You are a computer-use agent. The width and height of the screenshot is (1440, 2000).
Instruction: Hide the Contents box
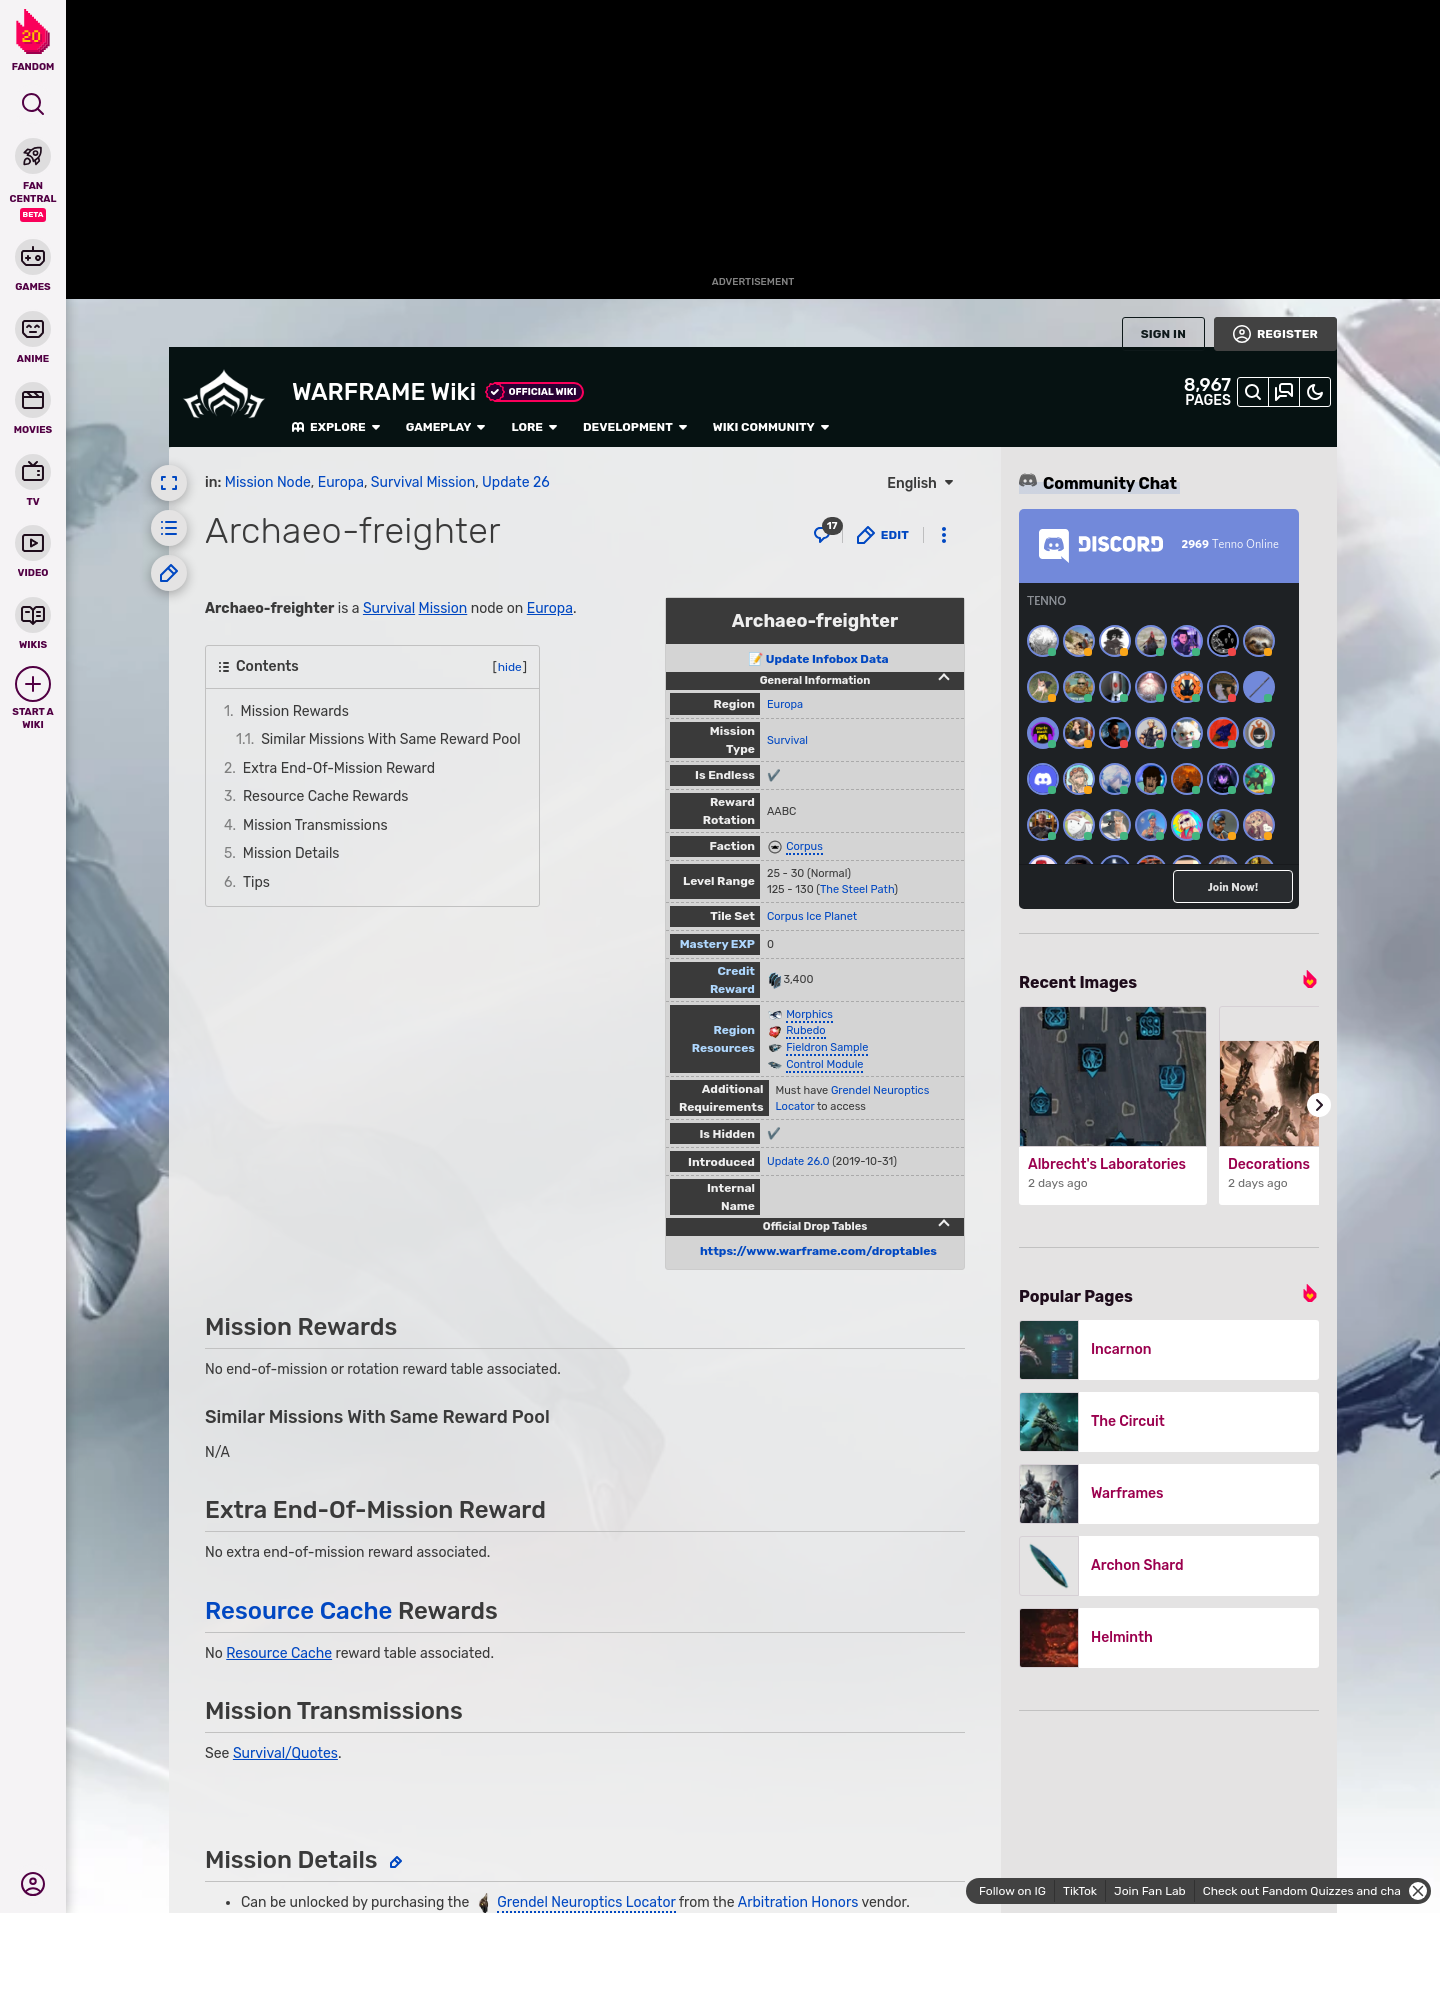pos(510,667)
